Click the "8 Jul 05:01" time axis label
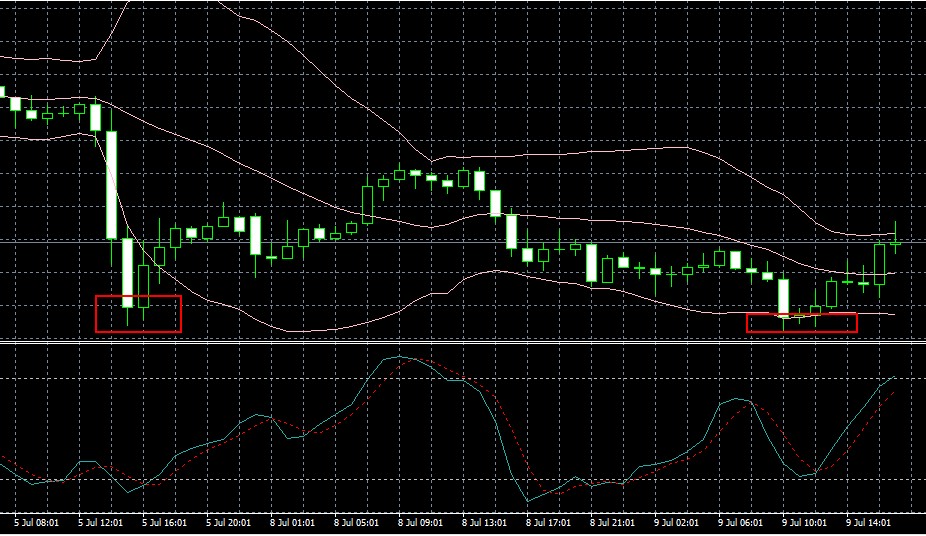The height and width of the screenshot is (536, 926). tap(356, 522)
